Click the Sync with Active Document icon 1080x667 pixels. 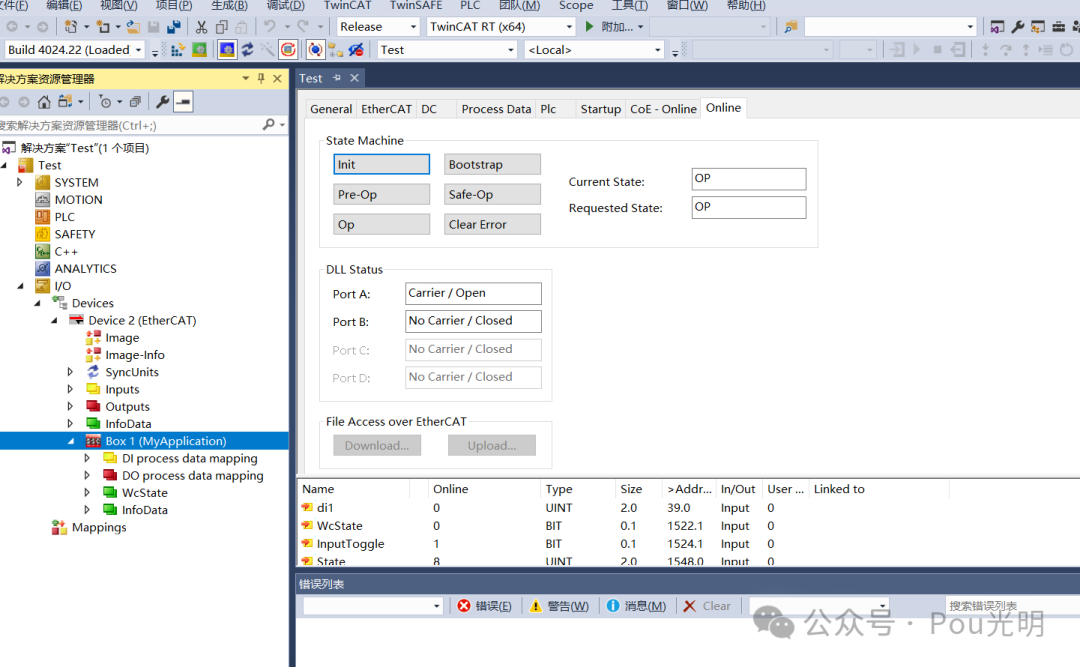pos(65,102)
